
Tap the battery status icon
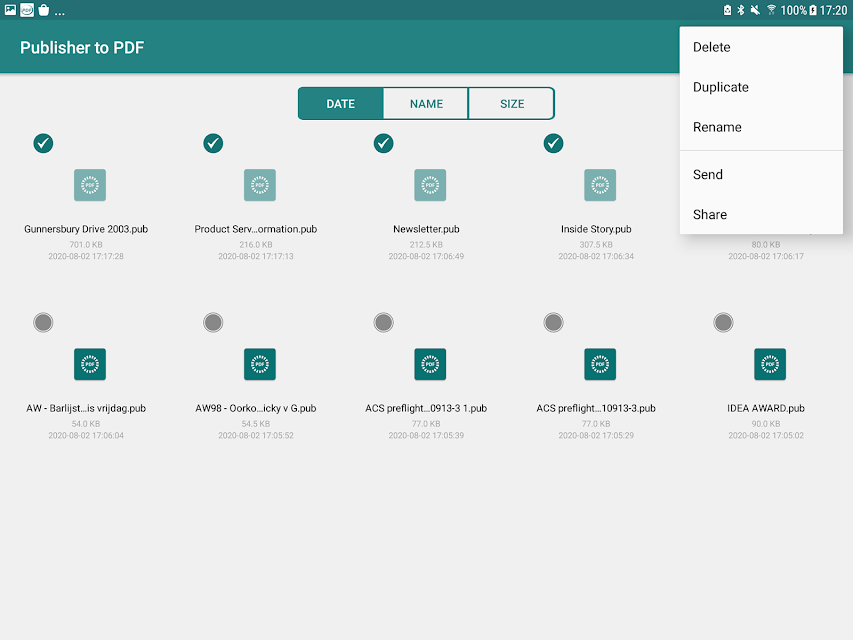coord(813,10)
